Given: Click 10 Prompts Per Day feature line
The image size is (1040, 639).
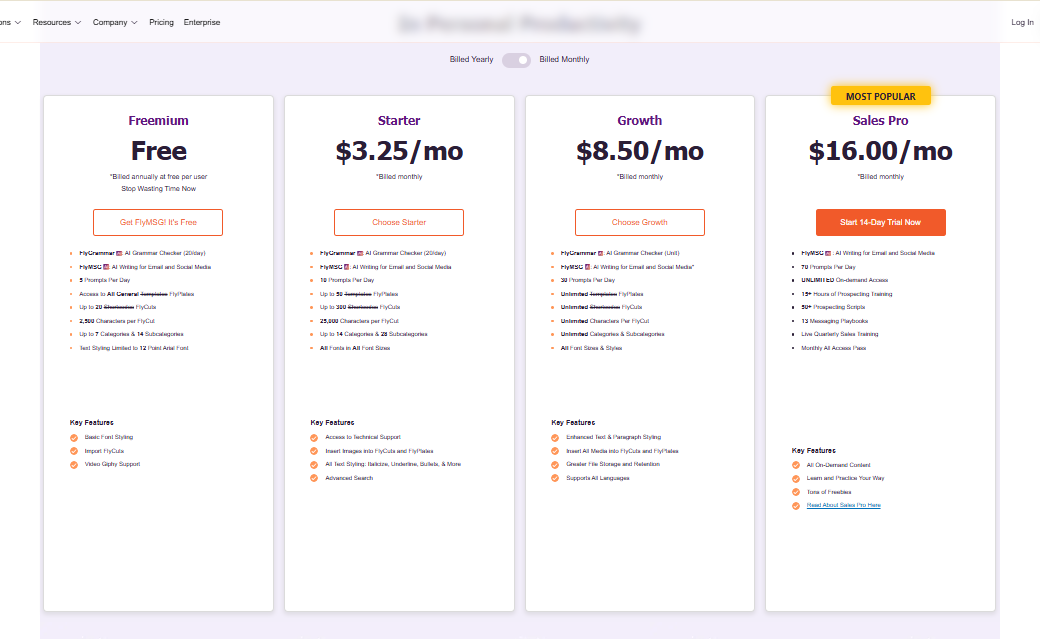Looking at the screenshot, I should click(347, 280).
